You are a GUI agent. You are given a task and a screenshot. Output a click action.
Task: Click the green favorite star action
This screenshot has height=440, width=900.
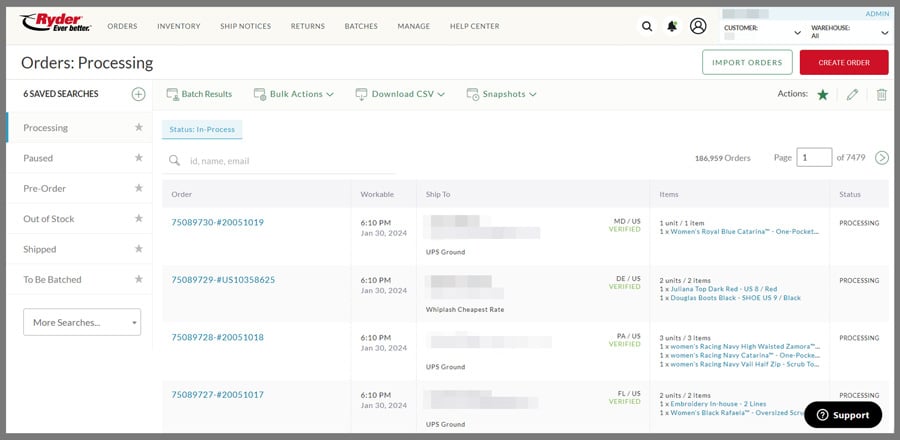point(822,94)
